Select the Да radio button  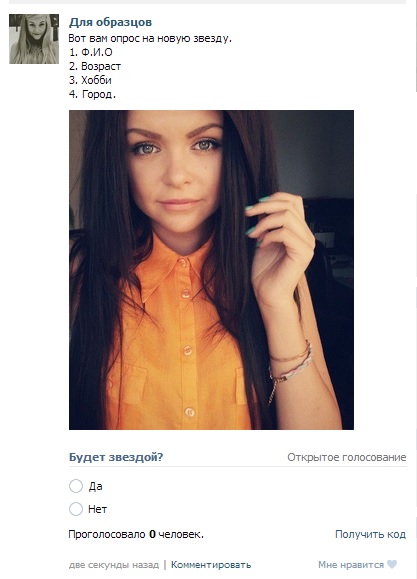[76, 486]
